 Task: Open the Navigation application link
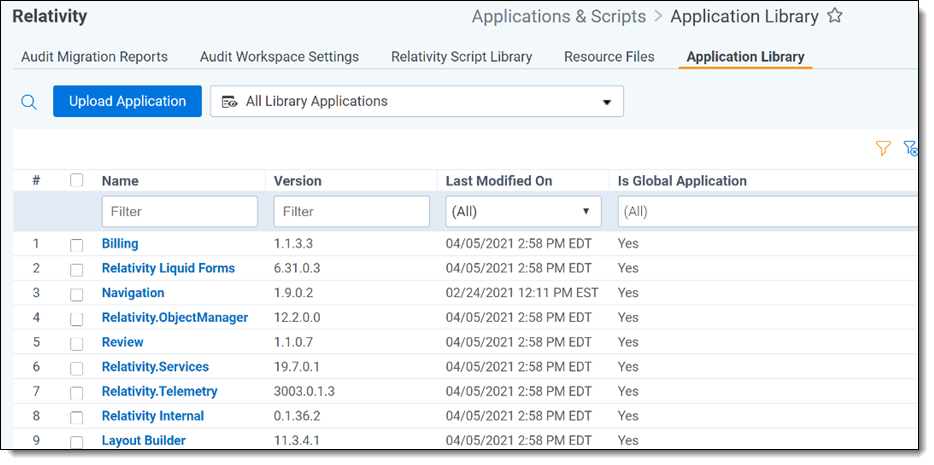point(133,293)
